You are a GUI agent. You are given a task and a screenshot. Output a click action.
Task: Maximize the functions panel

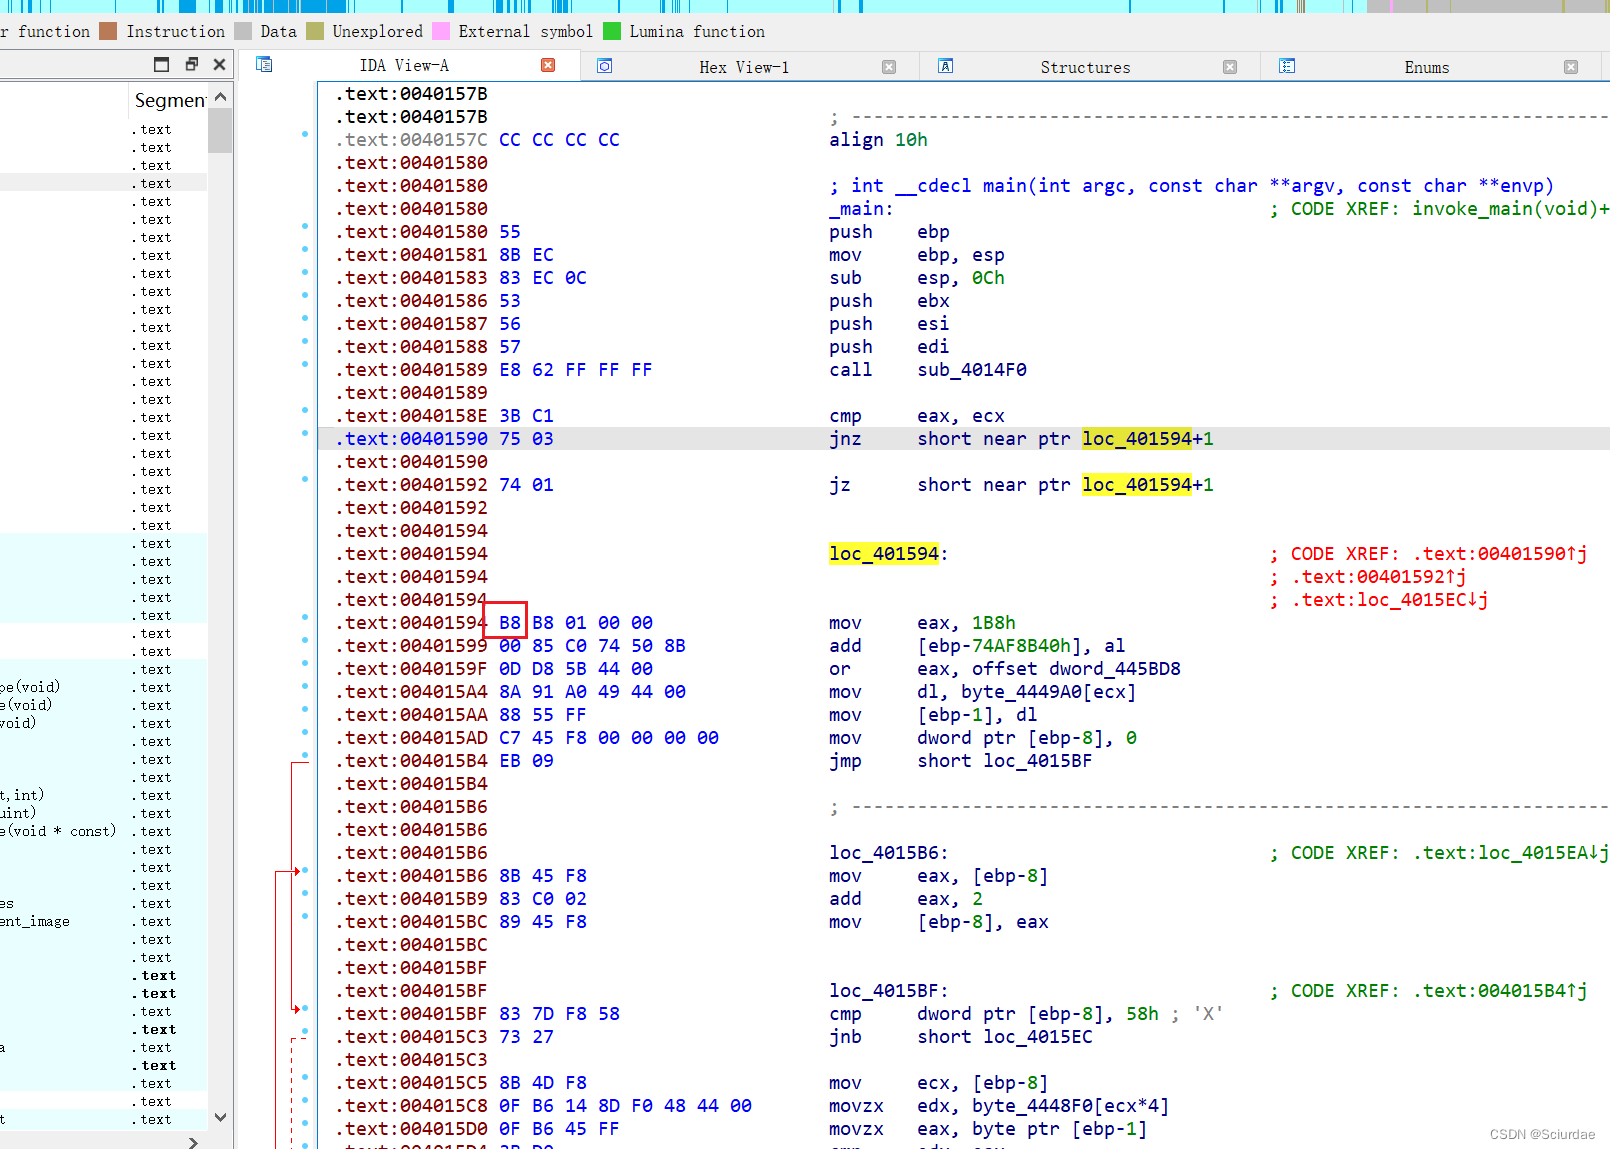click(x=162, y=64)
